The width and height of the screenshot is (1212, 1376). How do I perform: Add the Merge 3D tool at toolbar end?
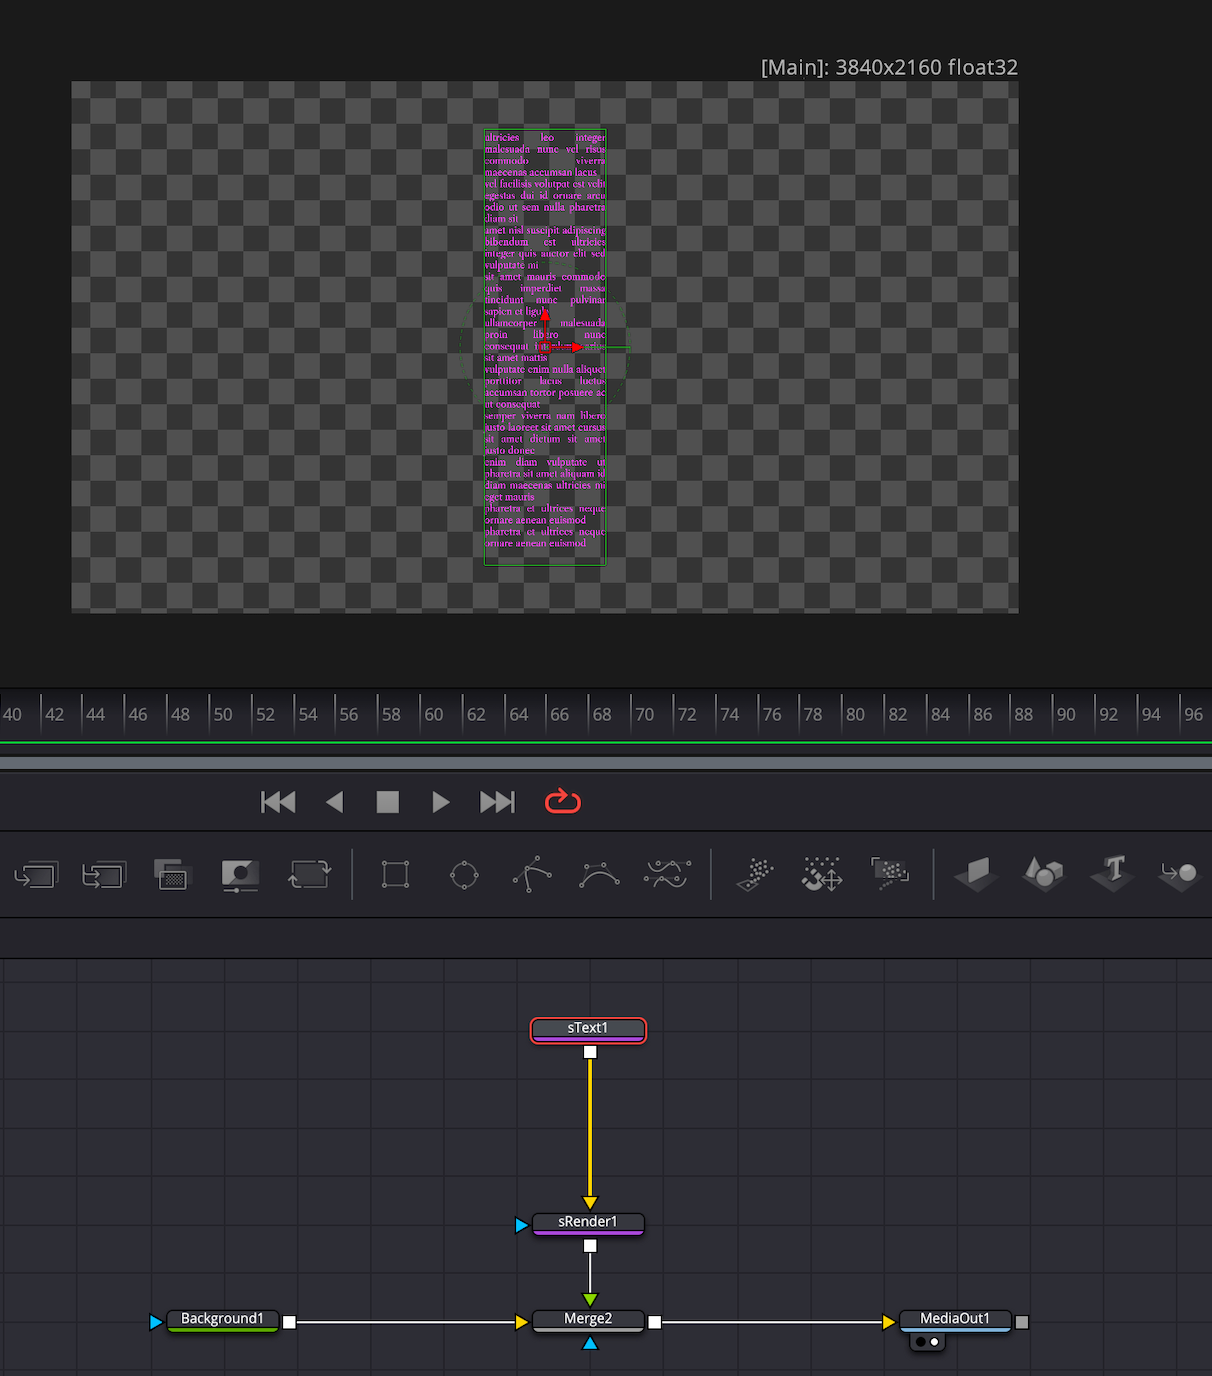pos(1179,874)
